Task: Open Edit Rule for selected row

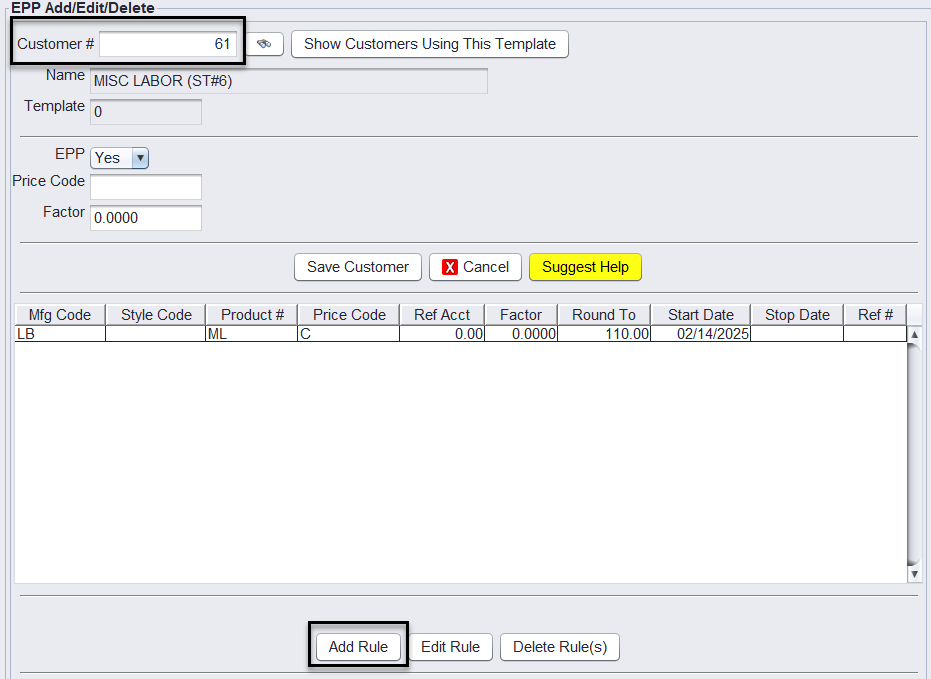Action: pos(450,647)
